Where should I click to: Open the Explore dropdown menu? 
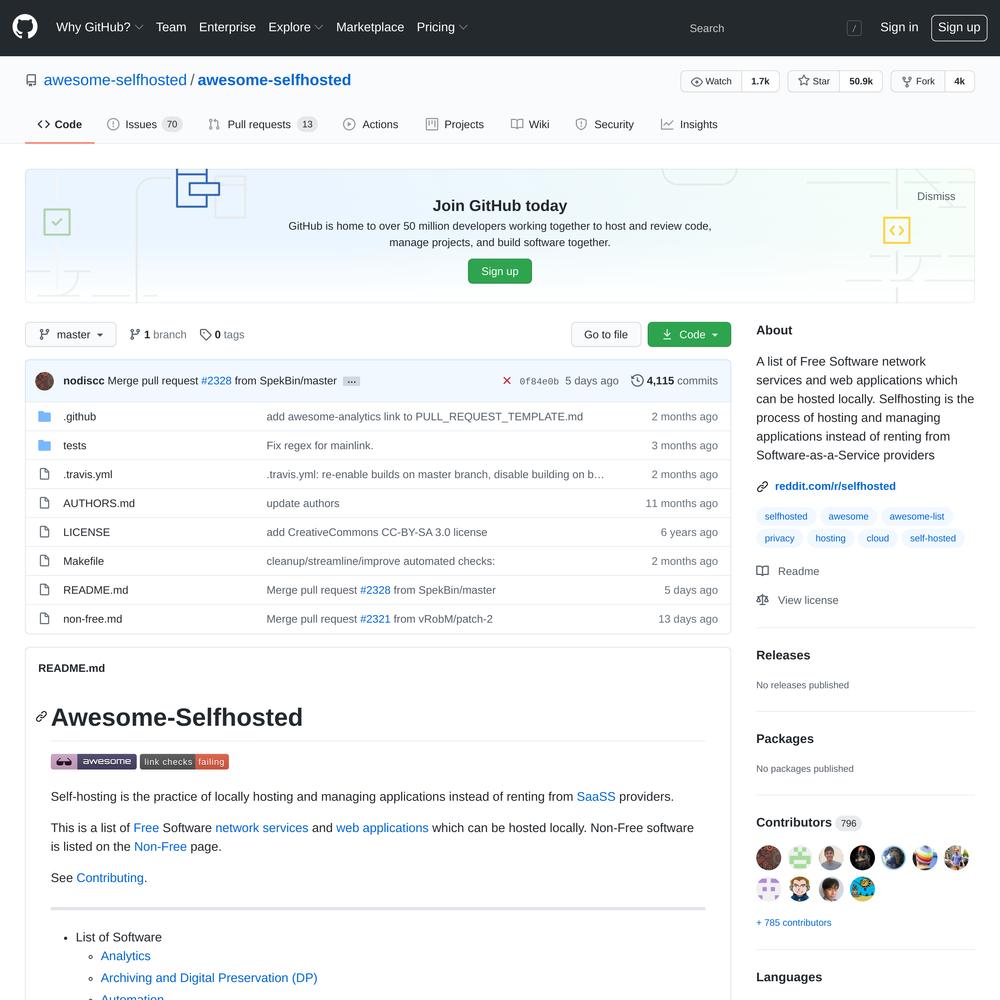[x=296, y=27]
